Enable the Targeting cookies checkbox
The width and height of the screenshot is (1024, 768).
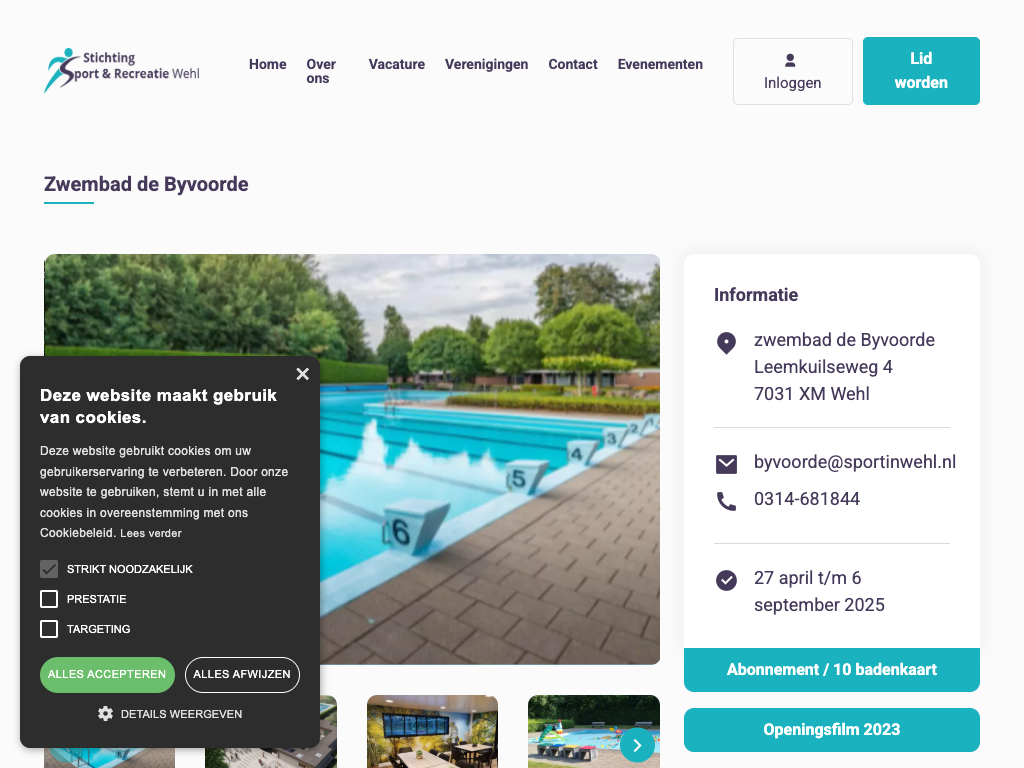pyautogui.click(x=49, y=629)
